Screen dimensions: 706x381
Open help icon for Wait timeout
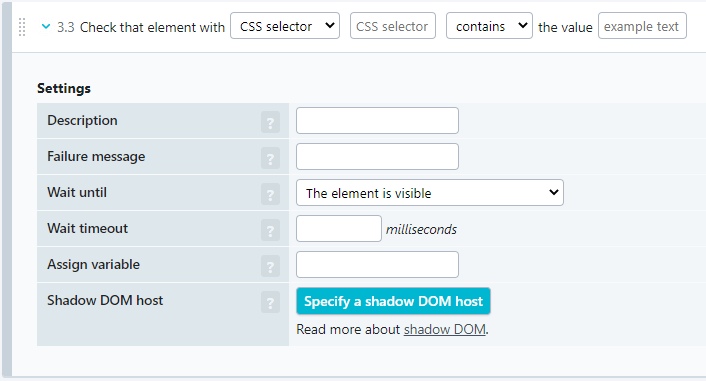(x=270, y=230)
